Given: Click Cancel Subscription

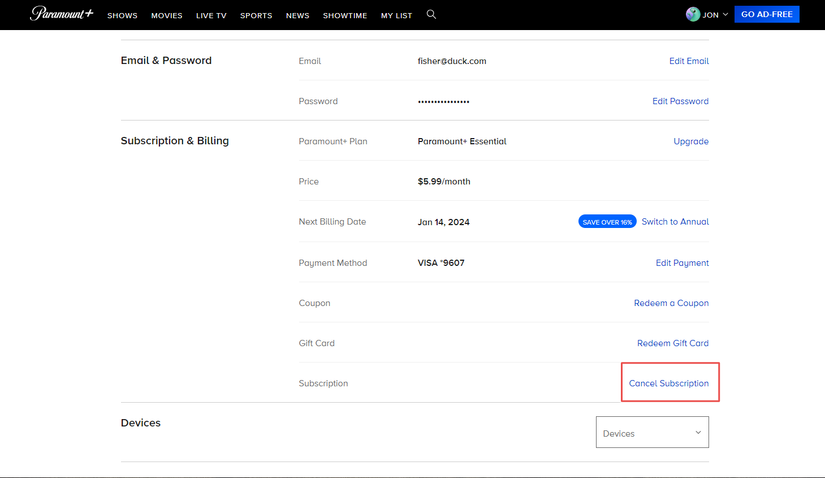Looking at the screenshot, I should pos(668,383).
